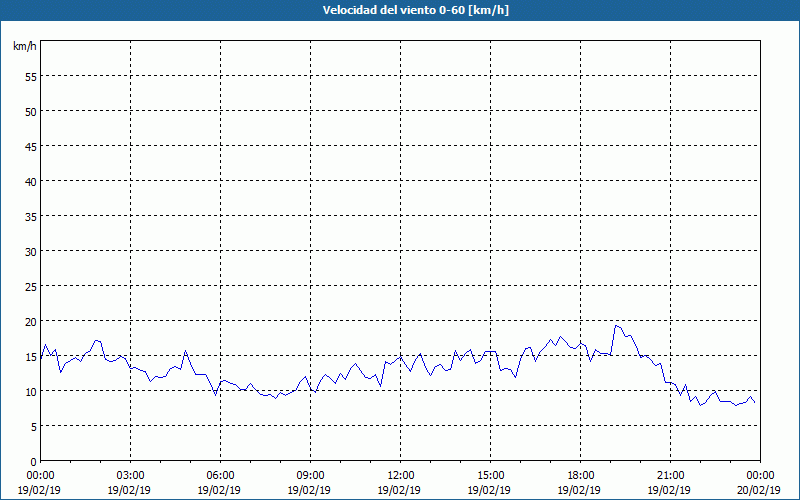Viewport: 800px width, 500px height.
Task: Click the y-axis label '35'
Action: click(x=31, y=216)
